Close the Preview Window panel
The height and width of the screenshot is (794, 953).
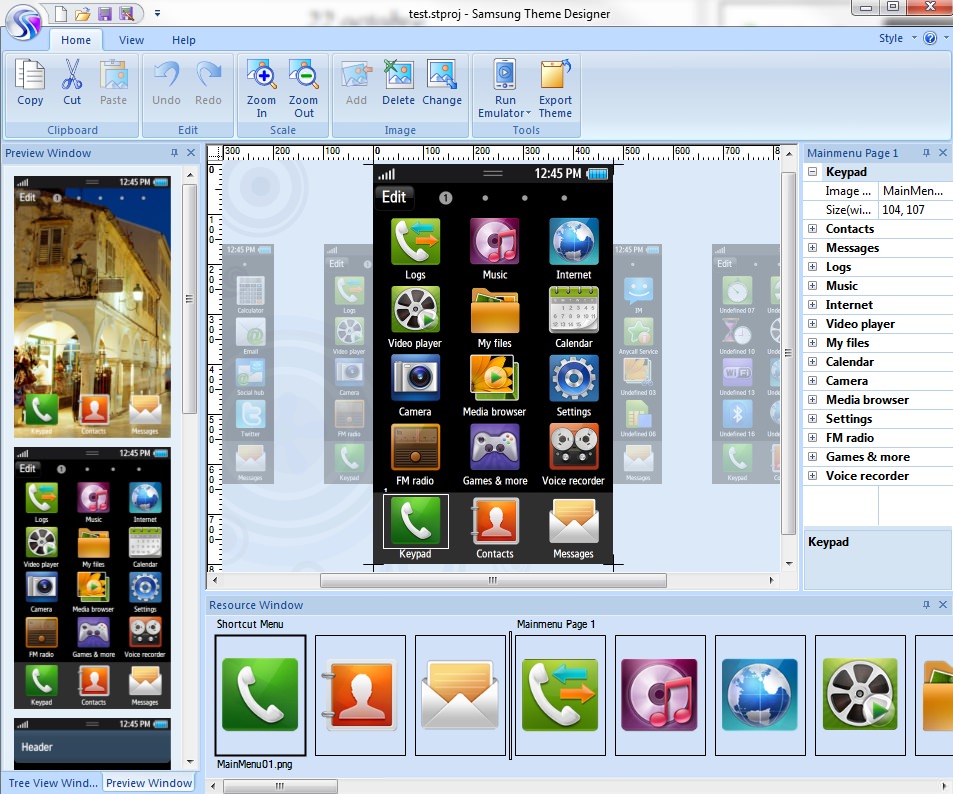[x=191, y=153]
